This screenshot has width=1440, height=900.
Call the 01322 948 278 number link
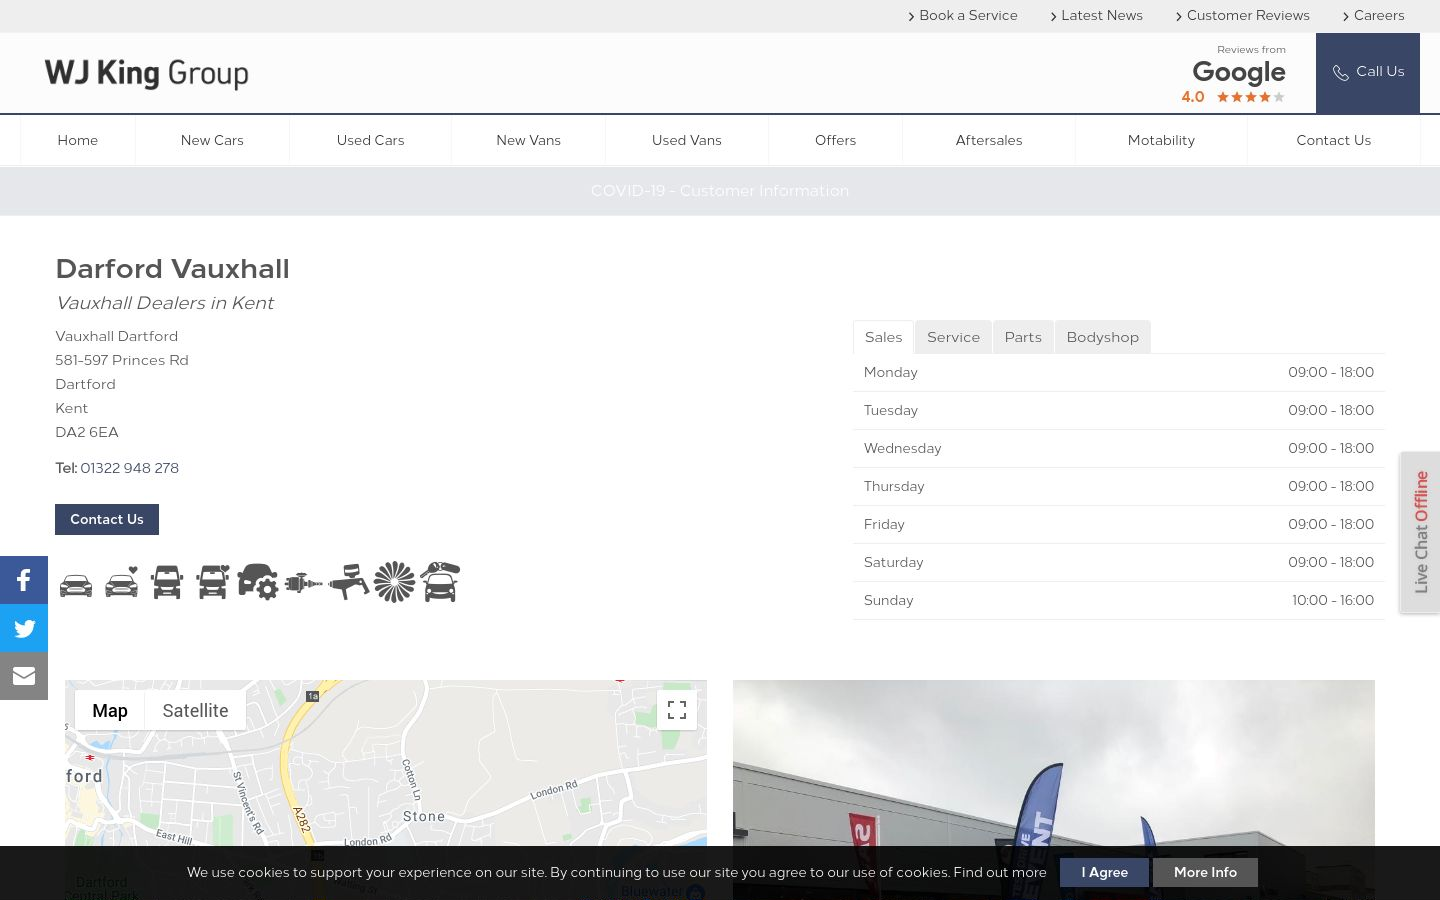(129, 468)
